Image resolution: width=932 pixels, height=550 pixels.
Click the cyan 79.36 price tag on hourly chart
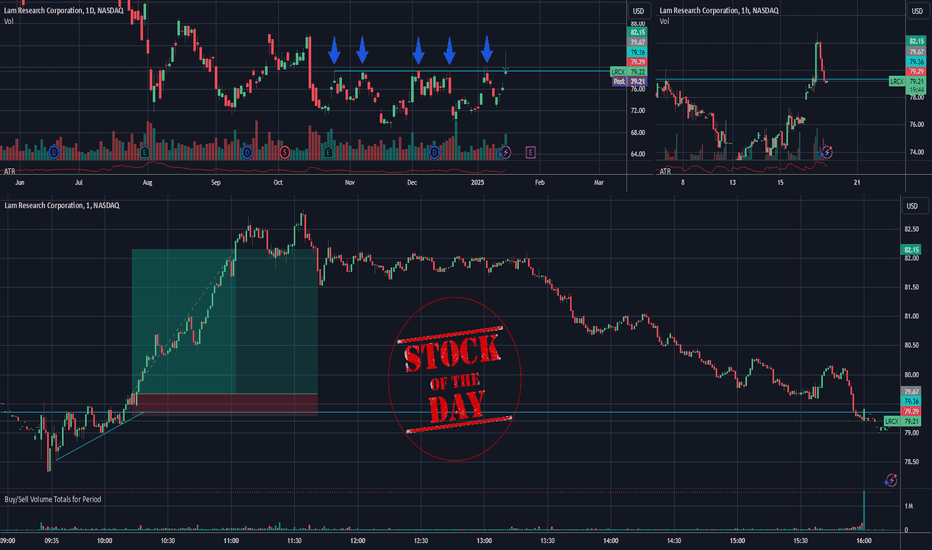916,61
